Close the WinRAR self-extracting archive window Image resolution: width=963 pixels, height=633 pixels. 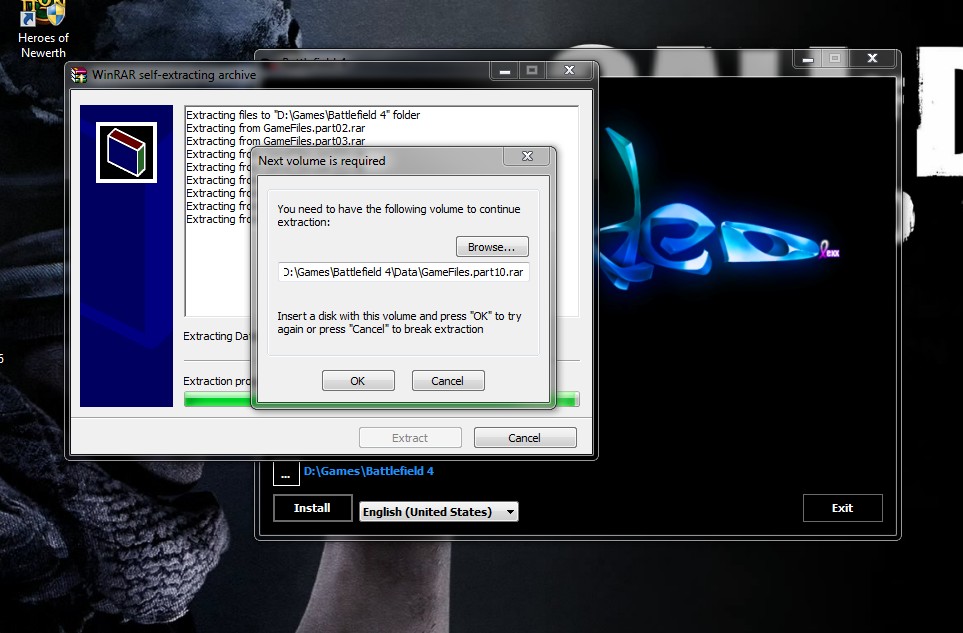pos(569,71)
